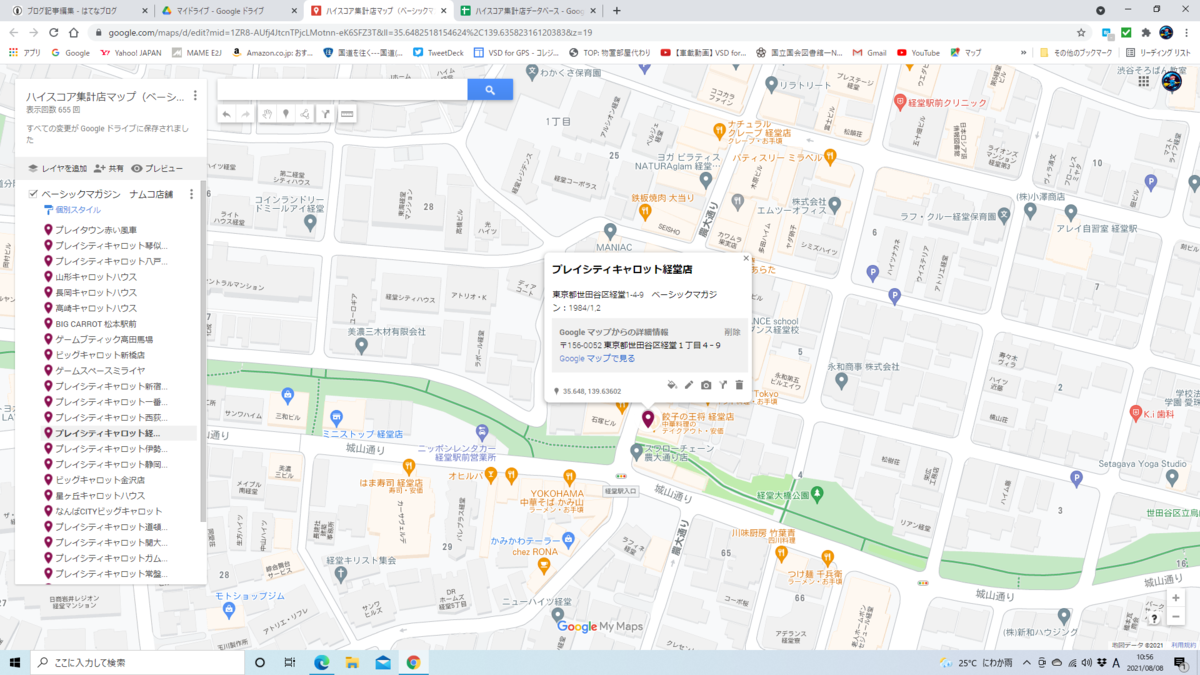The image size is (1200, 675).
Task: Click 削除 in Google Maps details box
Action: (x=733, y=332)
